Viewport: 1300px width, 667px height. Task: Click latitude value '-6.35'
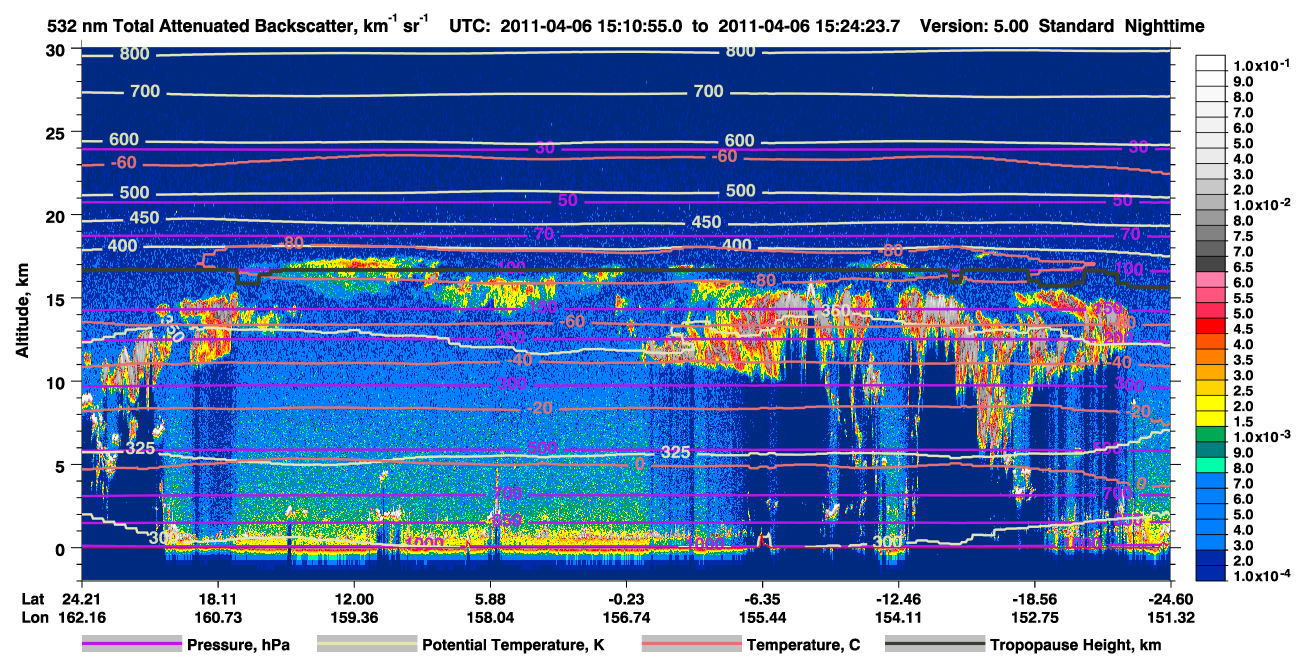click(x=762, y=599)
